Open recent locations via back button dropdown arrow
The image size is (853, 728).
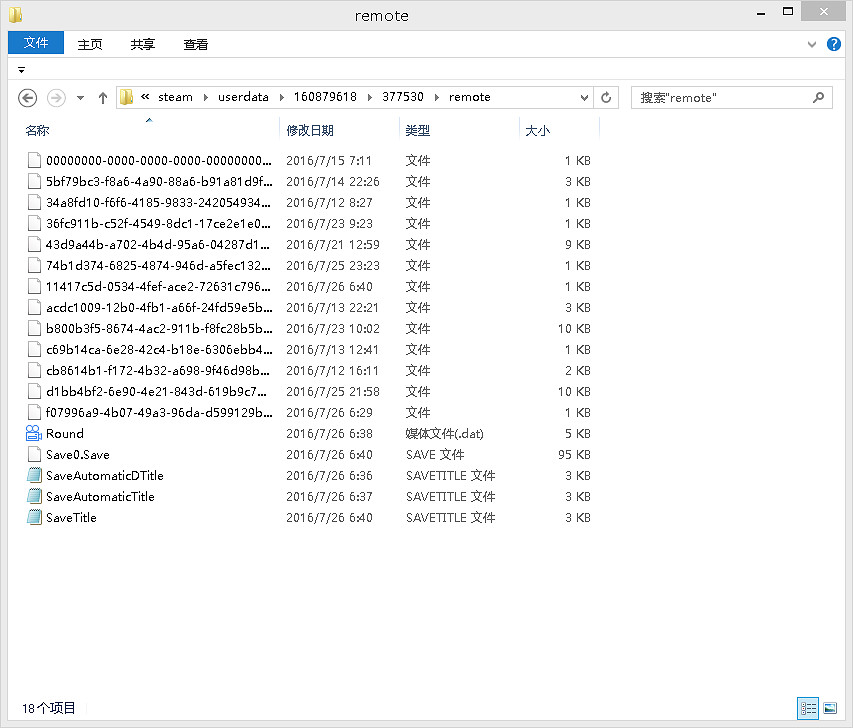(x=78, y=97)
